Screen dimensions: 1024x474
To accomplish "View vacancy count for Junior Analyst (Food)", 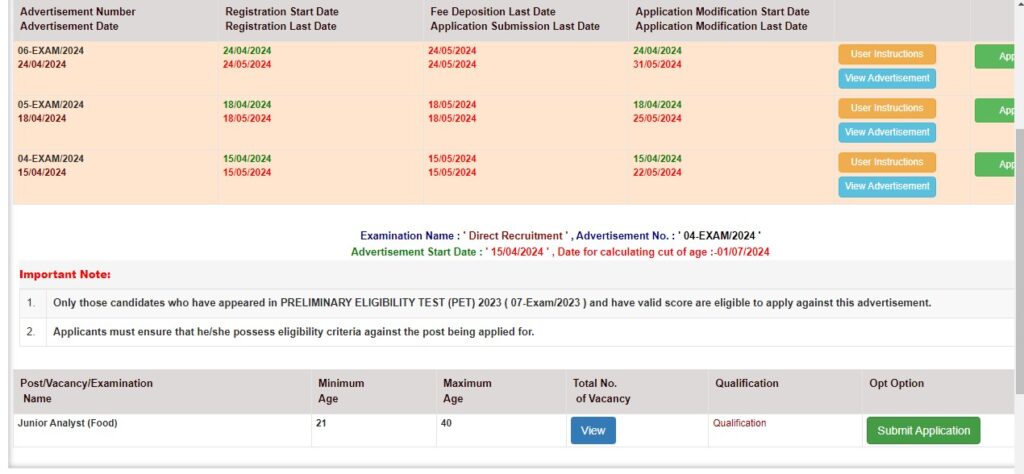I will (x=593, y=431).
